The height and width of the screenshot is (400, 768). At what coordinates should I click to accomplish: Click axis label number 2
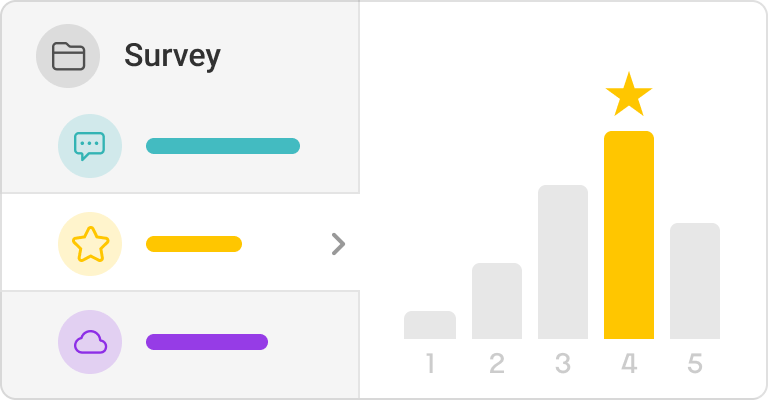(497, 363)
